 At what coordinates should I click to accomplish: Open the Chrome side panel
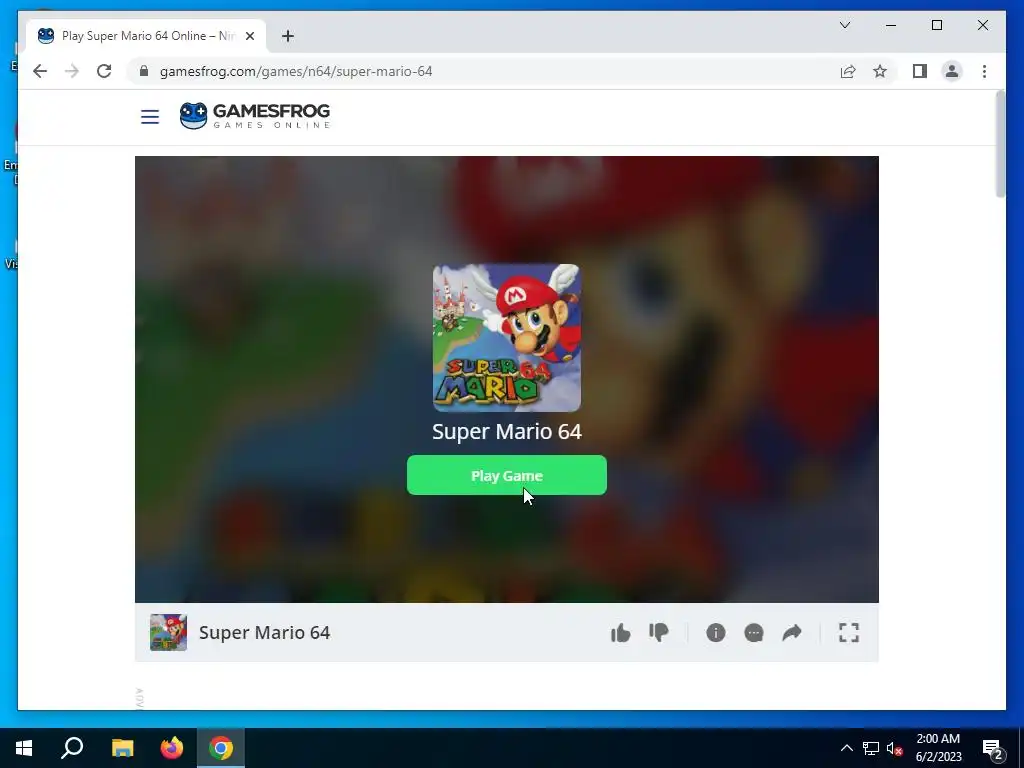920,71
